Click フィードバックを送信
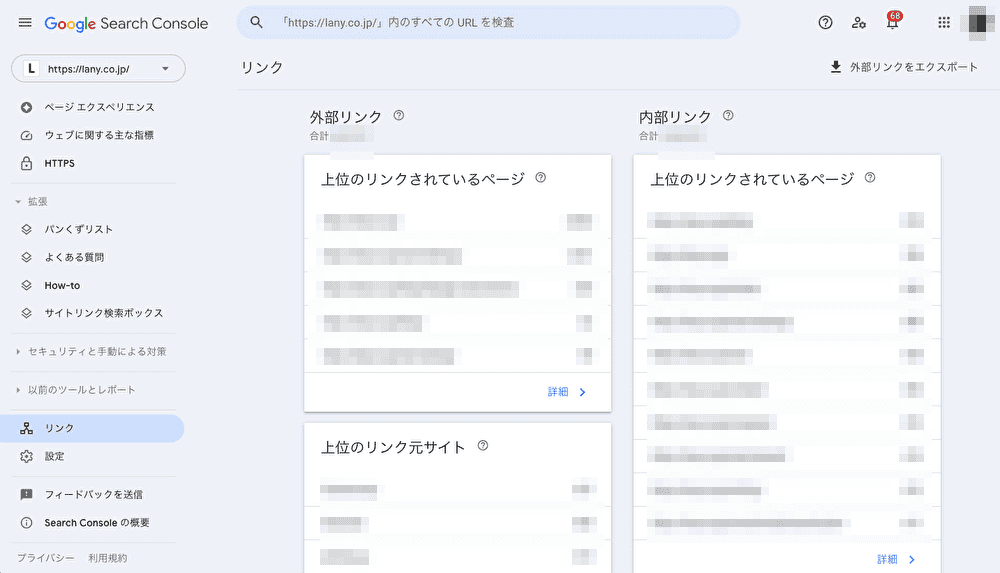The width and height of the screenshot is (1000, 573). [x=94, y=495]
